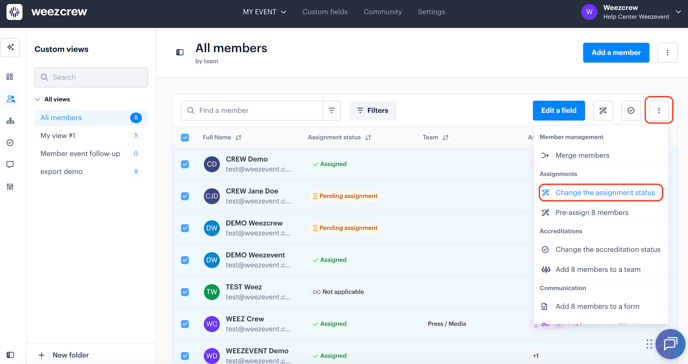Toggle the side panel icon next to All members
Viewport: 688px width, 364px height.
pos(180,52)
